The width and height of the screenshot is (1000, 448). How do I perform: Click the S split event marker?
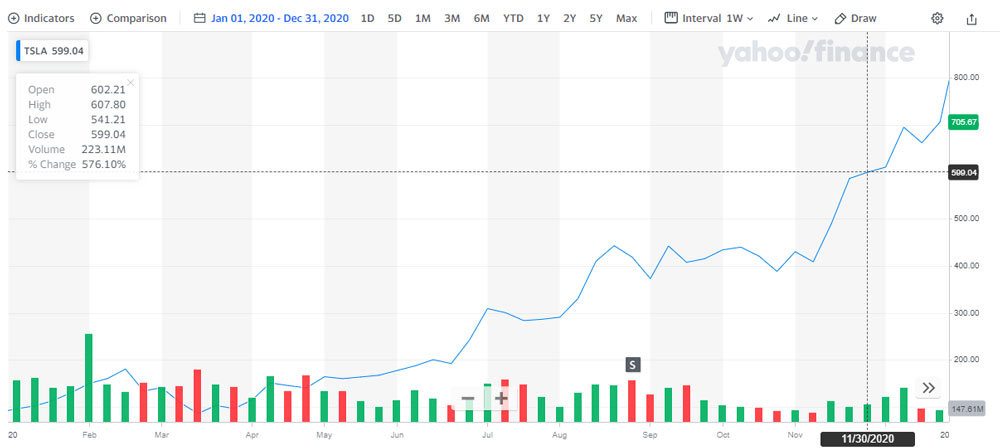pyautogui.click(x=632, y=365)
